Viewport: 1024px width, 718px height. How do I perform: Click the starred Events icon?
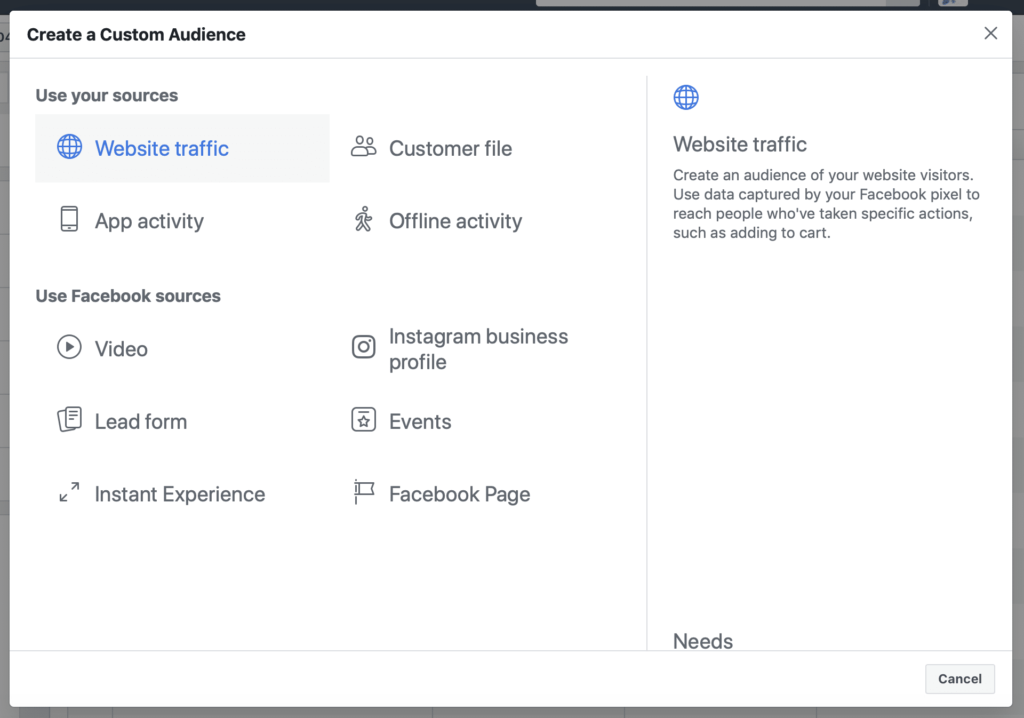pyautogui.click(x=363, y=420)
